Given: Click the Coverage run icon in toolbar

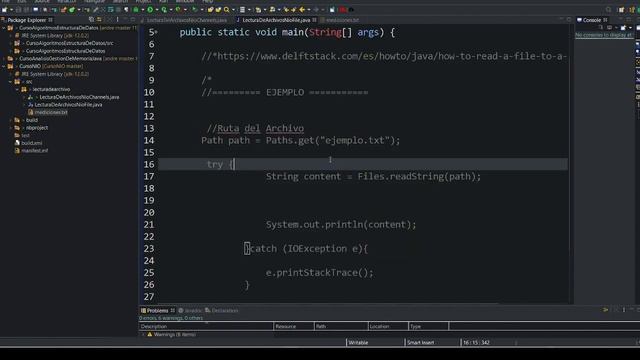Looking at the screenshot, I should (x=164, y=9).
